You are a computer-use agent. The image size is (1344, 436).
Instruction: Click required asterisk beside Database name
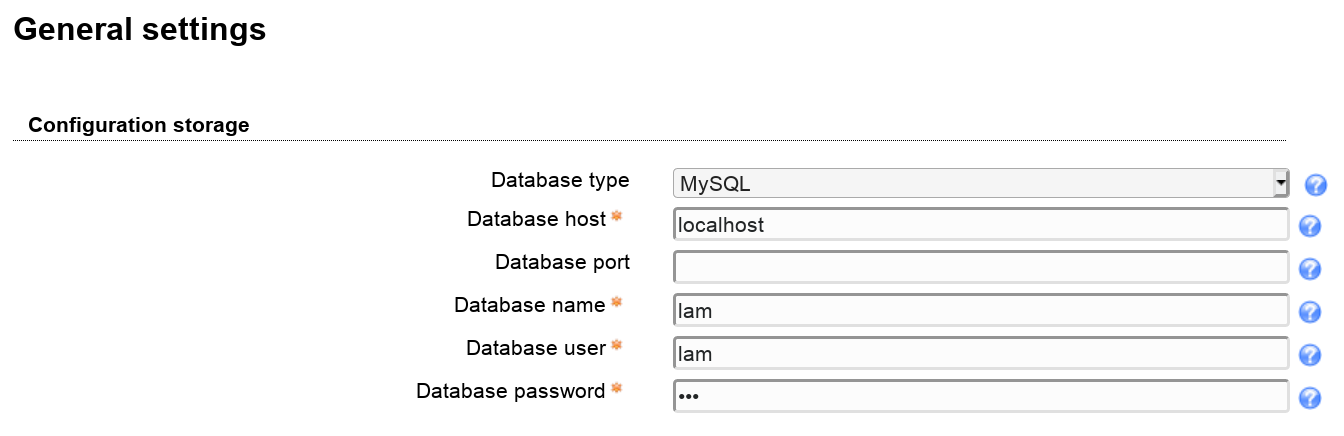click(x=617, y=302)
